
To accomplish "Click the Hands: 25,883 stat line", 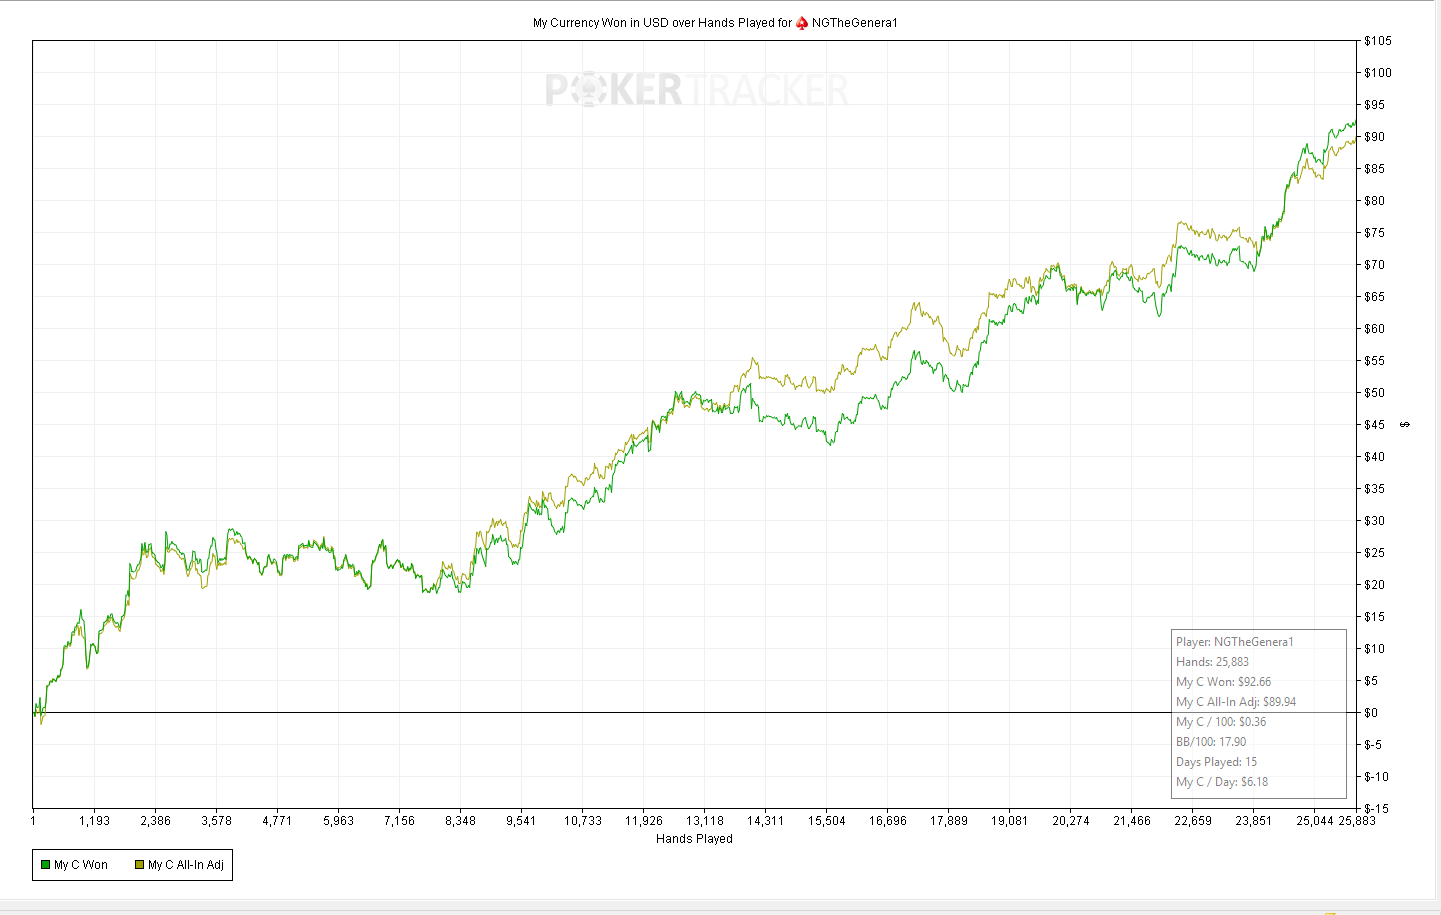I will [x=1212, y=662].
